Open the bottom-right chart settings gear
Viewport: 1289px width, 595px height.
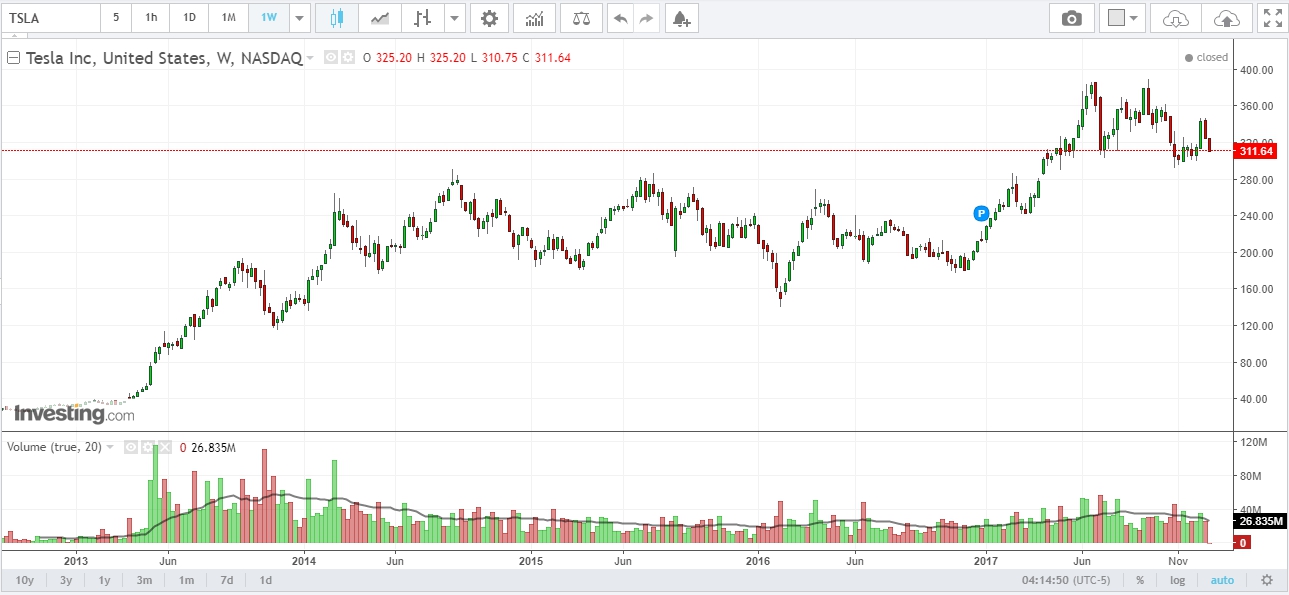1267,580
